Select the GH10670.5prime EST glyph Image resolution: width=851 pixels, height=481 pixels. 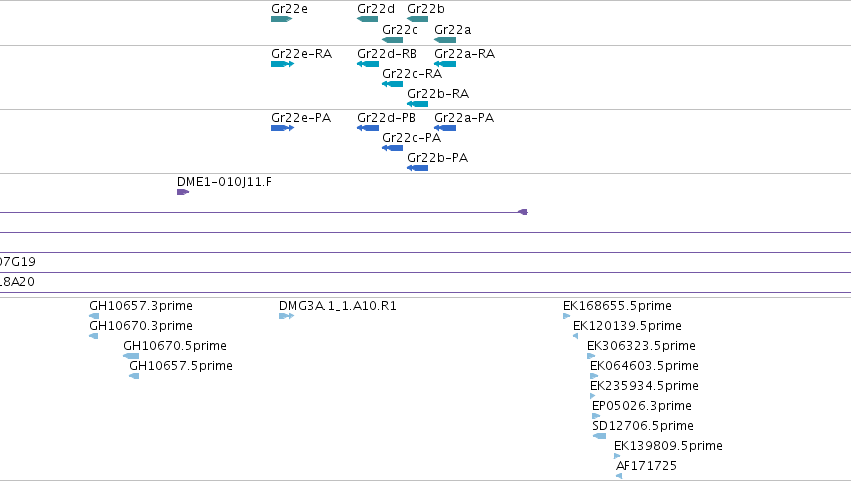[x=131, y=356]
